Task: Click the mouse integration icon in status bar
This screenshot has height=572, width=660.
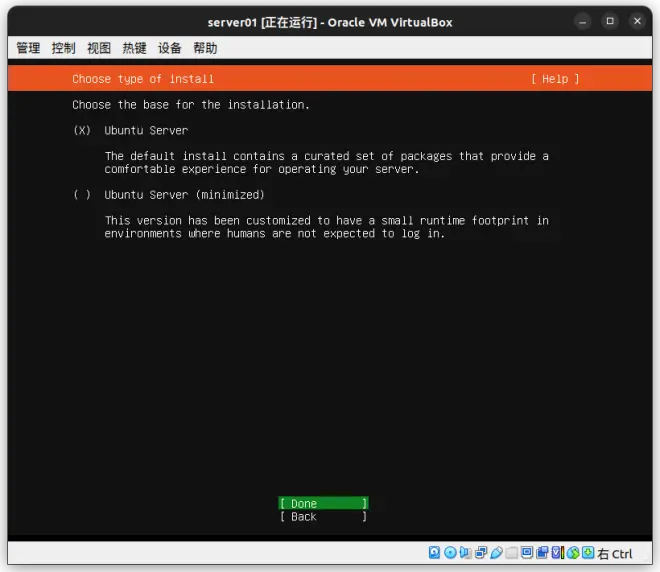Action: click(x=573, y=553)
